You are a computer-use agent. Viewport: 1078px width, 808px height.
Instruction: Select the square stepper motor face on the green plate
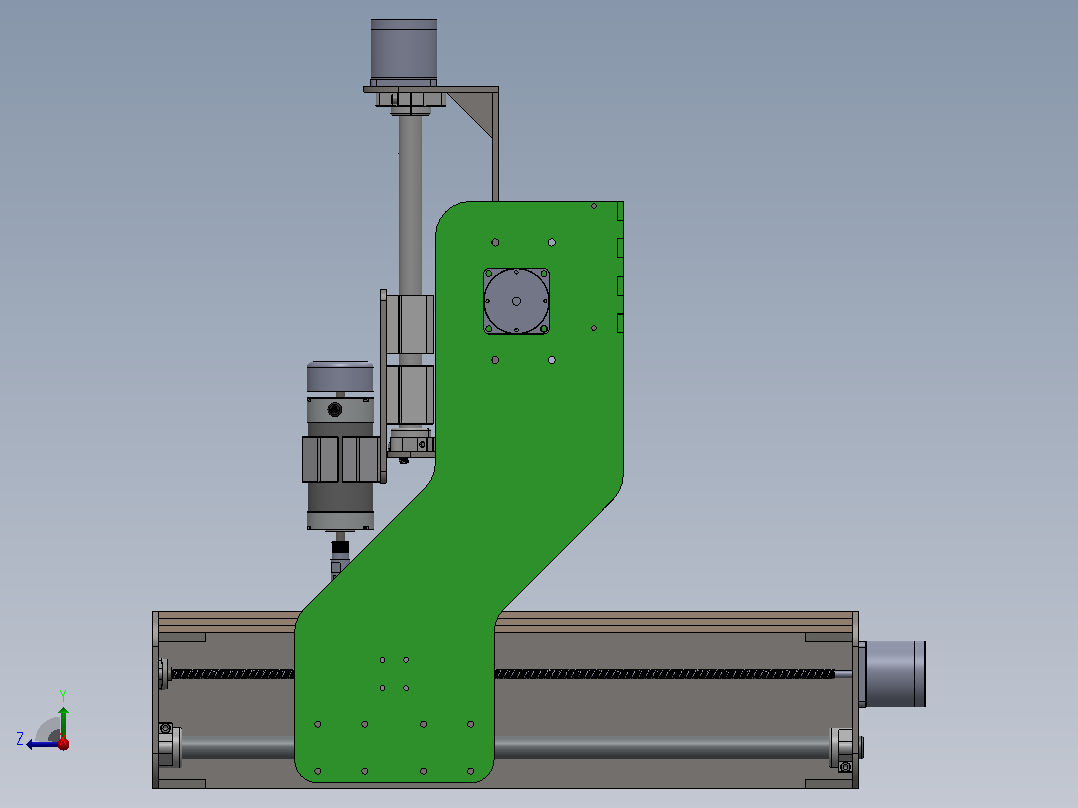516,301
